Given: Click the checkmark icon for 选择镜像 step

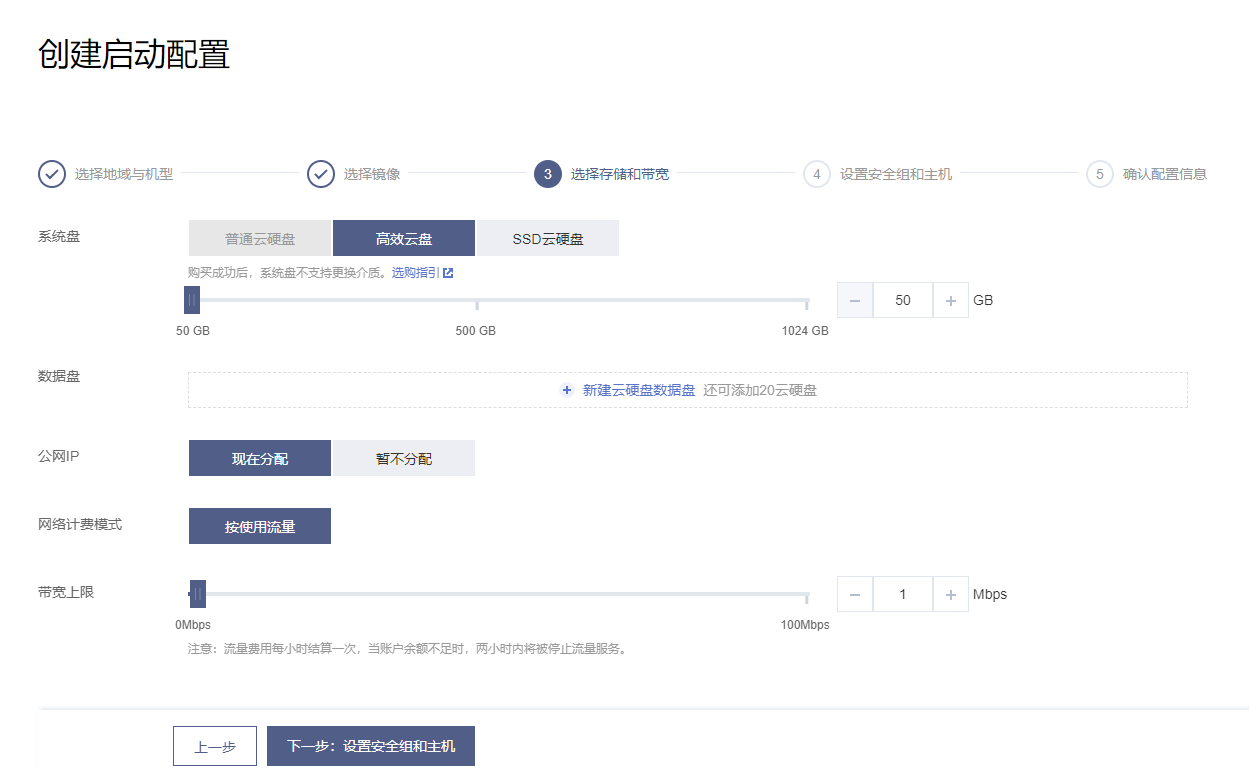Looking at the screenshot, I should 321,174.
